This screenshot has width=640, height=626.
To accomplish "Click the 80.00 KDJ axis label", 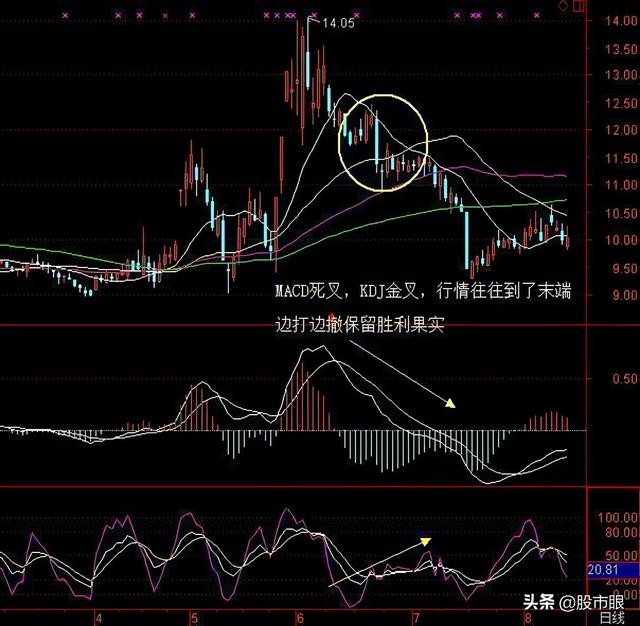I will [621, 532].
